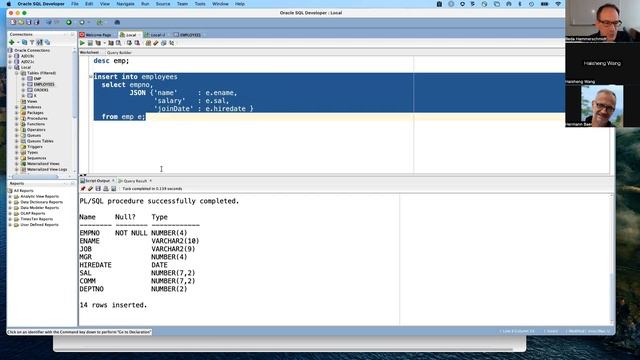Expand the Packages node
Screen dimensions: 640x360
pyautogui.click(x=17, y=113)
